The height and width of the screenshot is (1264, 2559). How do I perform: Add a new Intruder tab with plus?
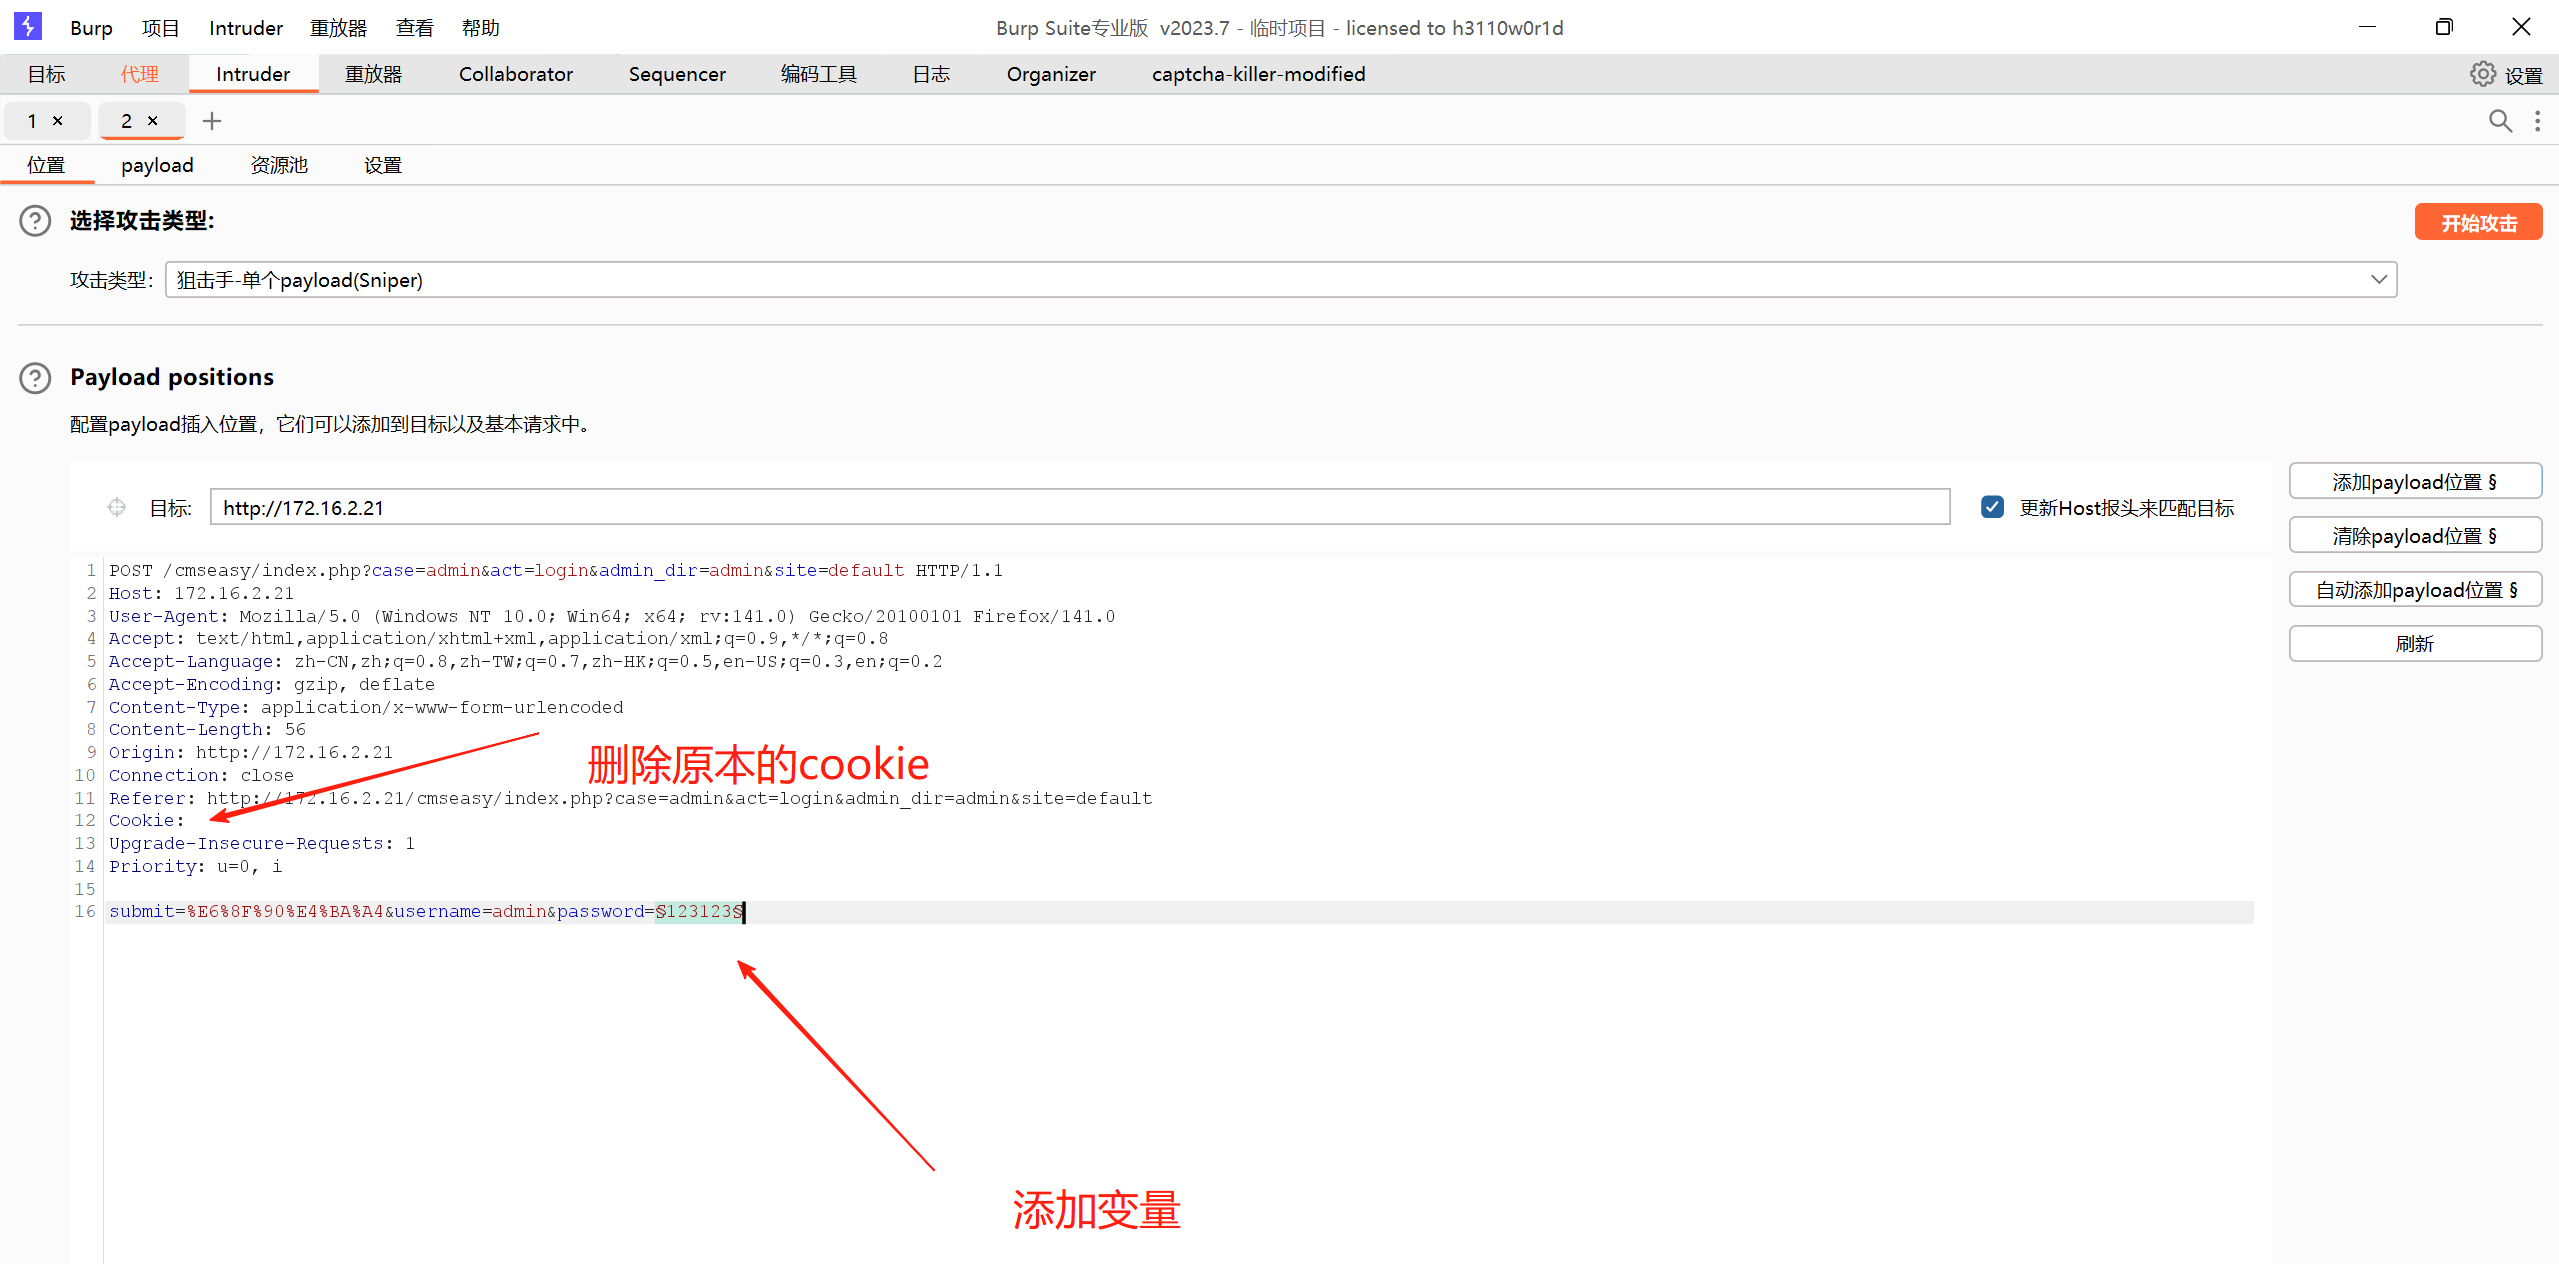click(212, 121)
